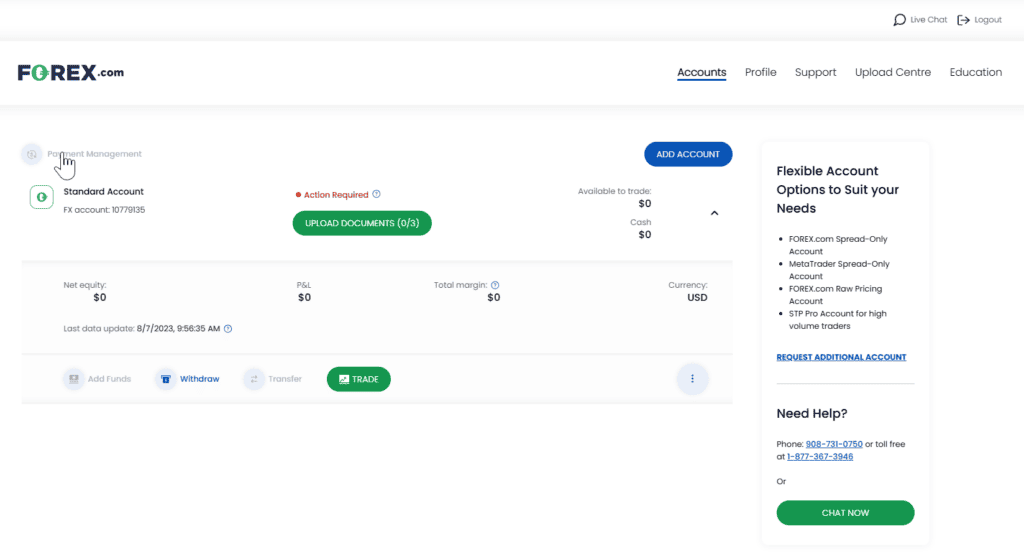
Task: Click the Add Funds icon
Action: [x=74, y=379]
